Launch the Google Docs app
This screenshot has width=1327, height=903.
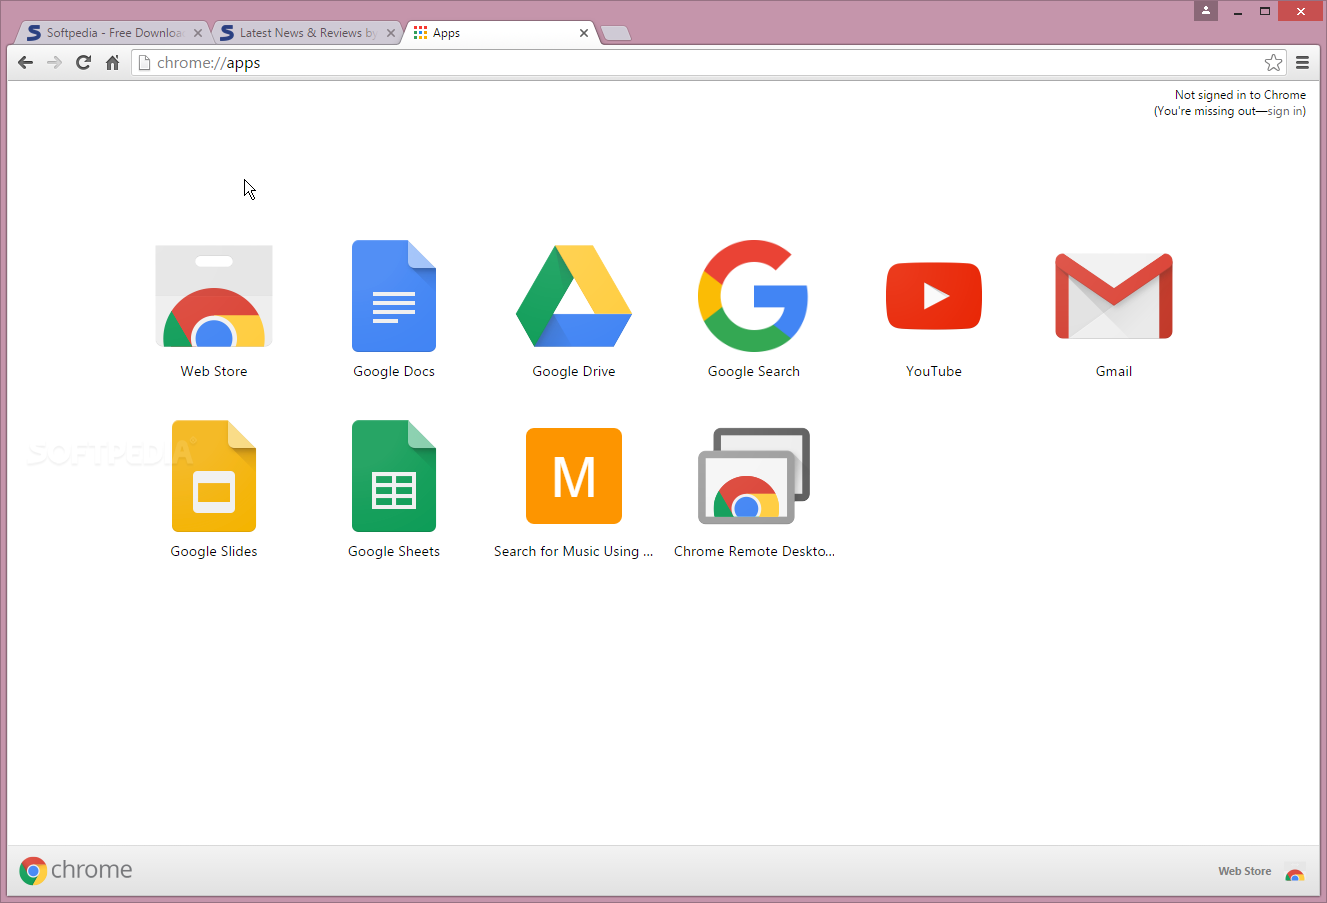394,297
